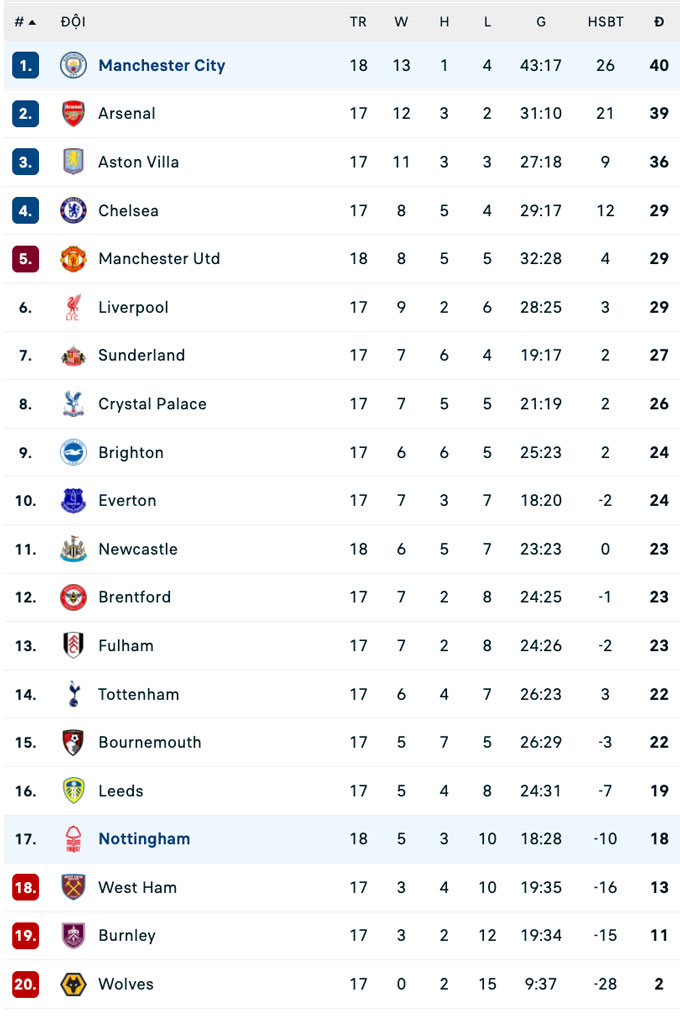Click the Wolves club crest
The image size is (680, 1016).
point(73,984)
